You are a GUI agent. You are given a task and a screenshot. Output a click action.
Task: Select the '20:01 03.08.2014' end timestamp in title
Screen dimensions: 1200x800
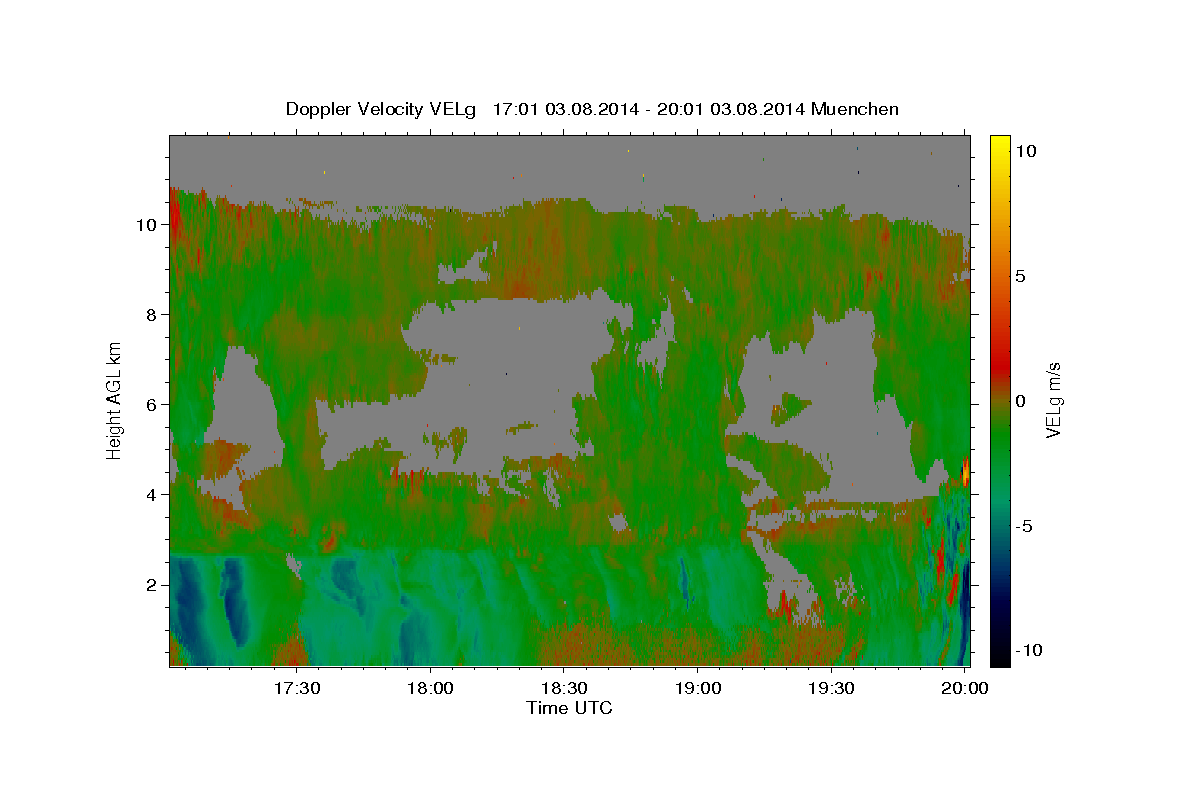(729, 109)
